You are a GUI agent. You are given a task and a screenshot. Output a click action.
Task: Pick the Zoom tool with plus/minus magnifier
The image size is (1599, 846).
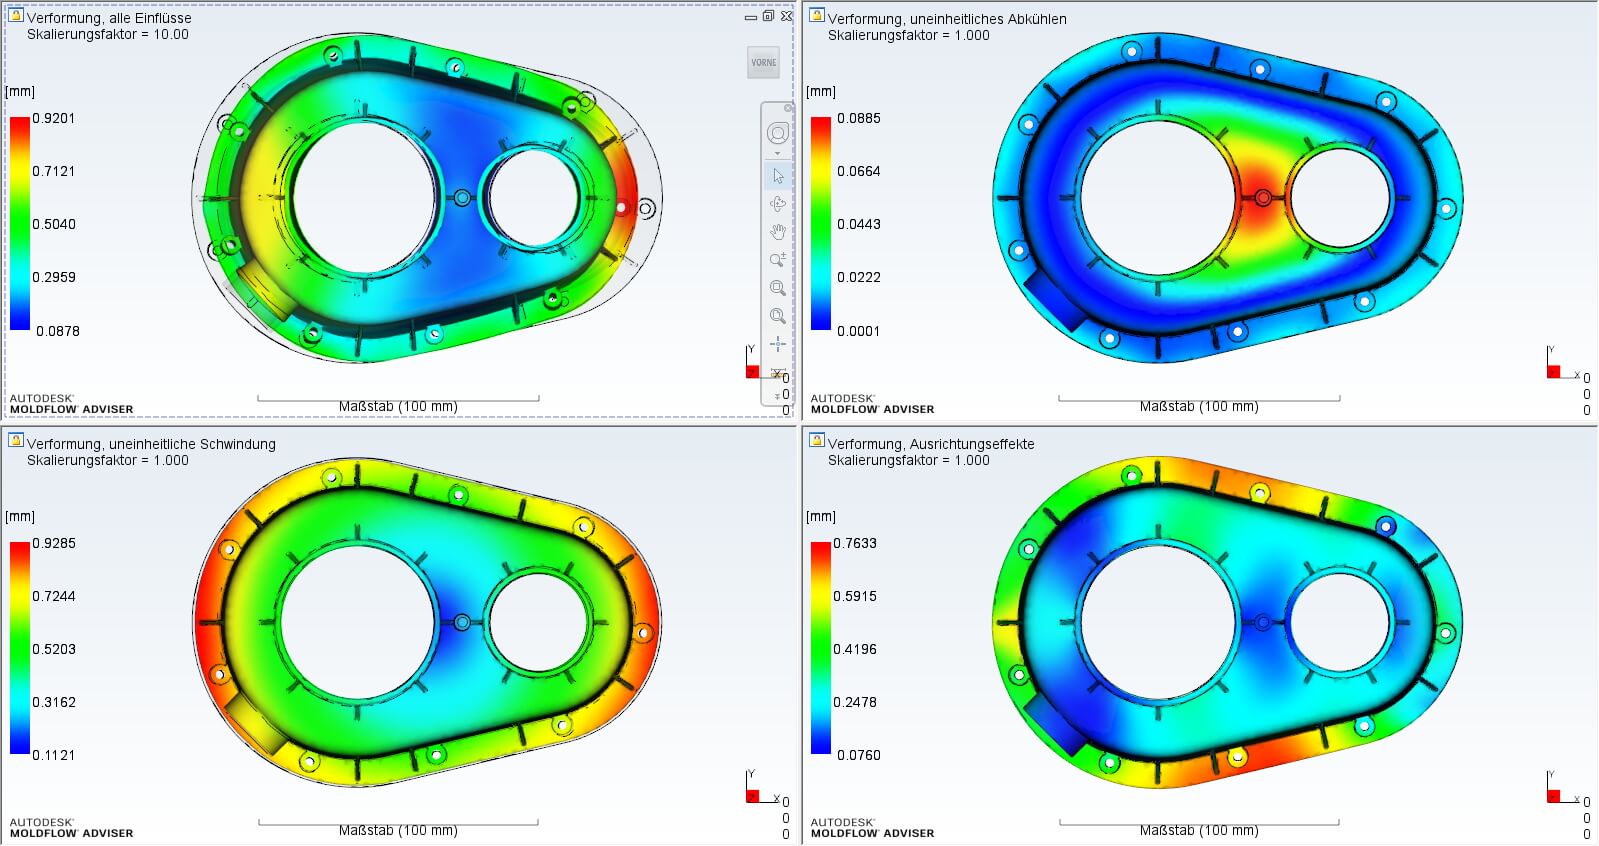pyautogui.click(x=777, y=260)
